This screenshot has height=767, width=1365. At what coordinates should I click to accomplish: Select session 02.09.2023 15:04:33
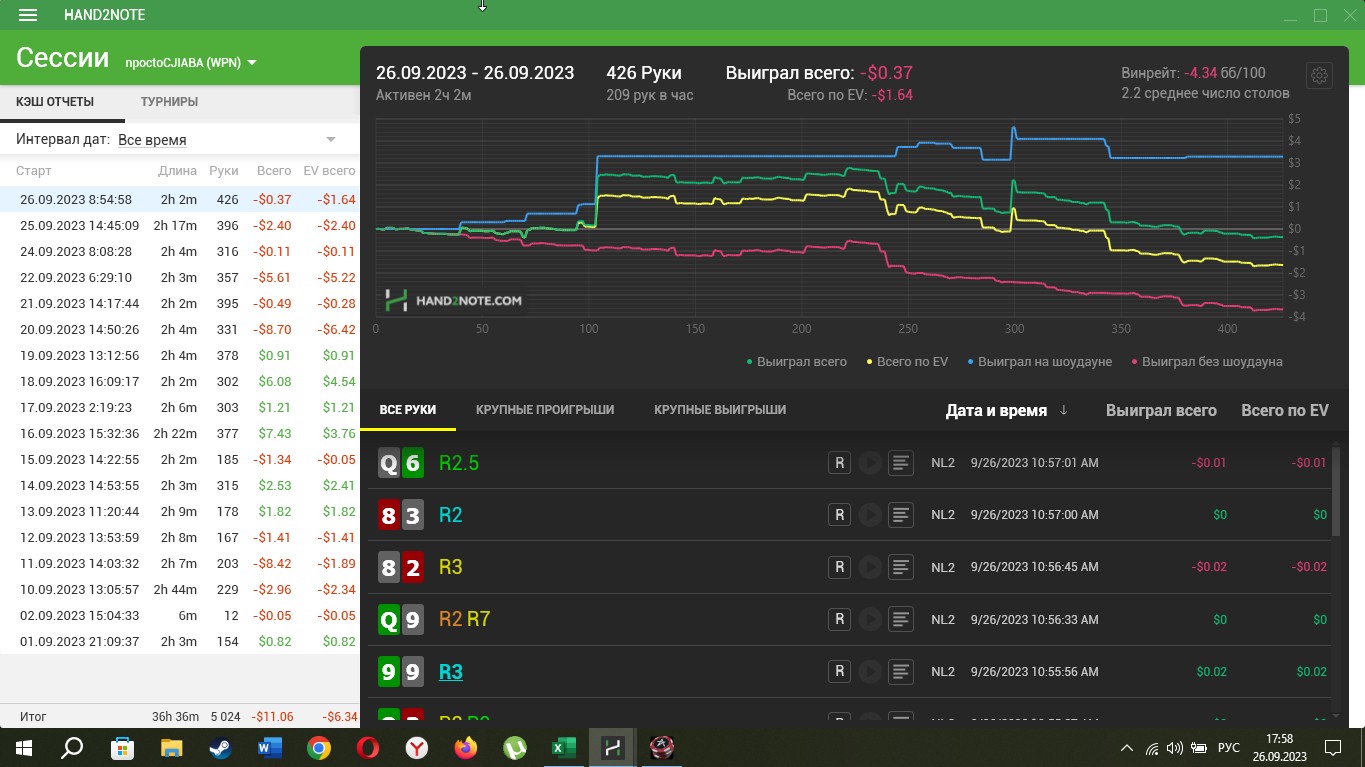(180, 615)
